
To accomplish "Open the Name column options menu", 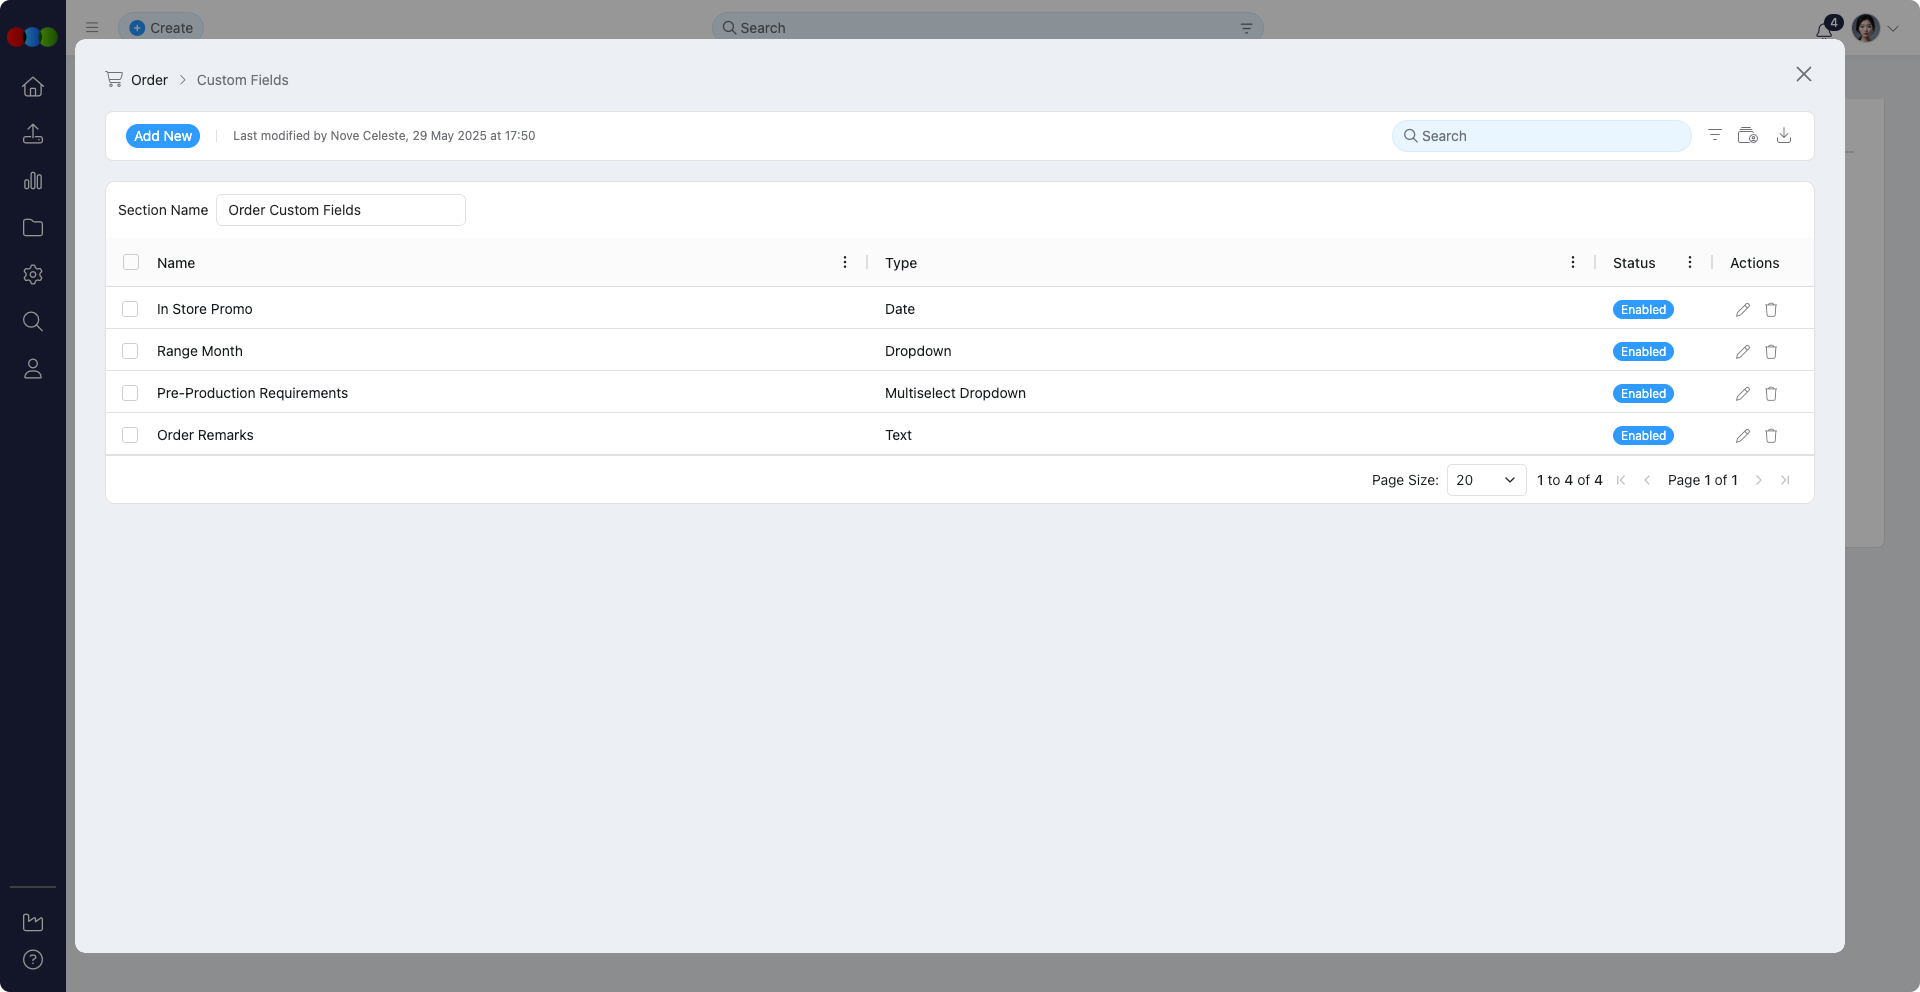I will 845,262.
